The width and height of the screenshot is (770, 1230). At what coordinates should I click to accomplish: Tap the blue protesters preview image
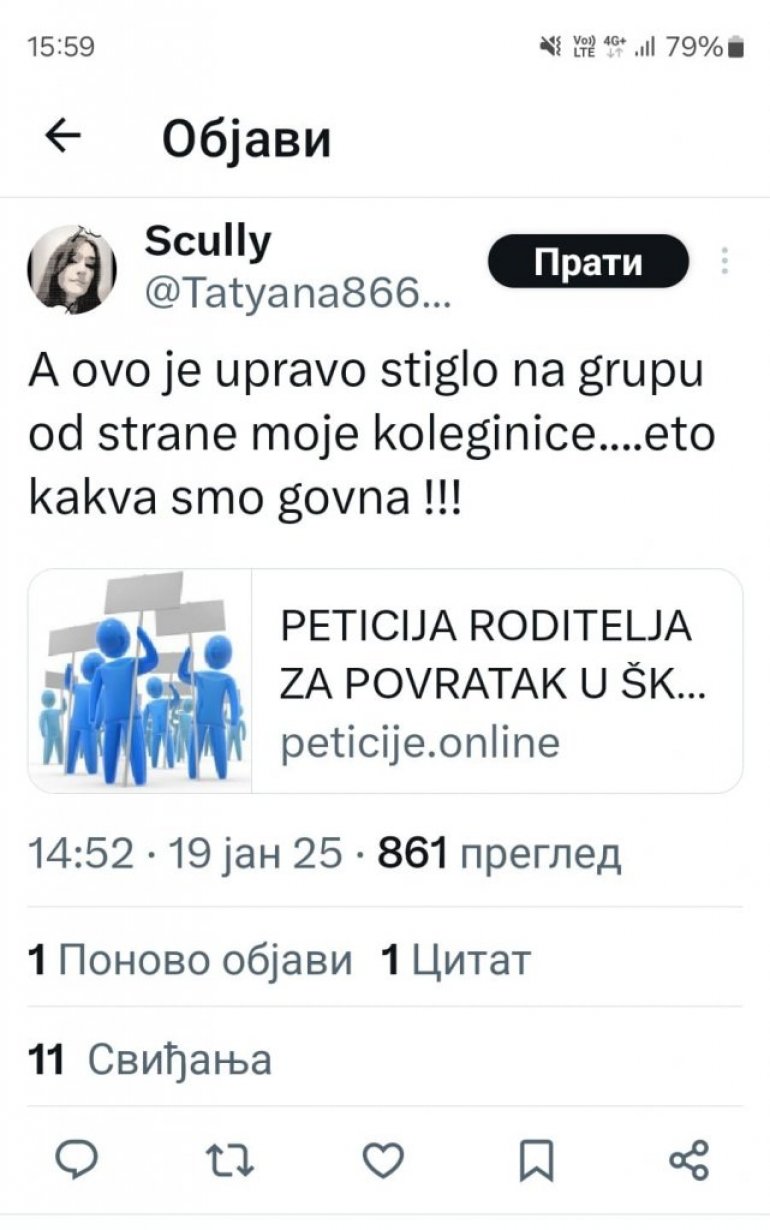tap(140, 680)
